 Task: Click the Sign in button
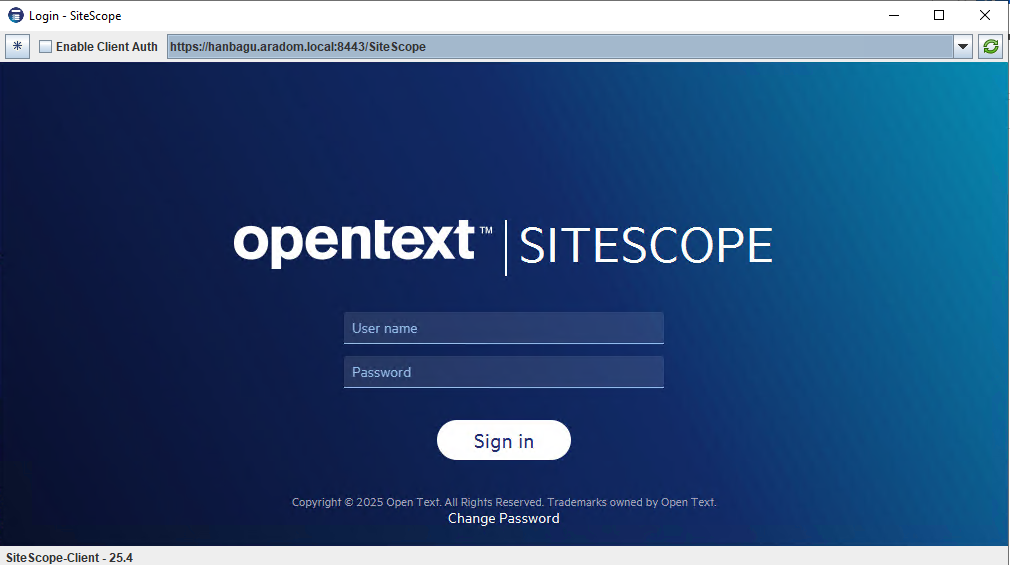coord(504,440)
